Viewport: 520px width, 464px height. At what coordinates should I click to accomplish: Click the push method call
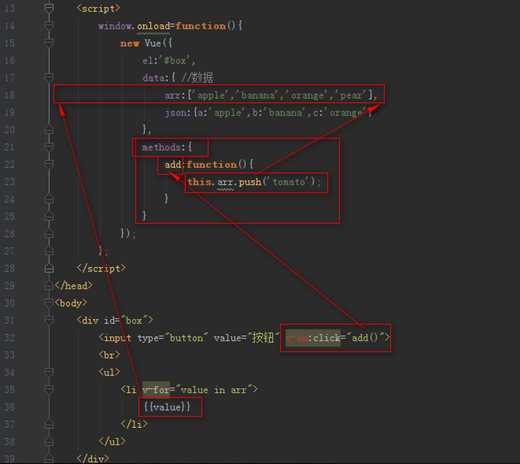point(250,182)
